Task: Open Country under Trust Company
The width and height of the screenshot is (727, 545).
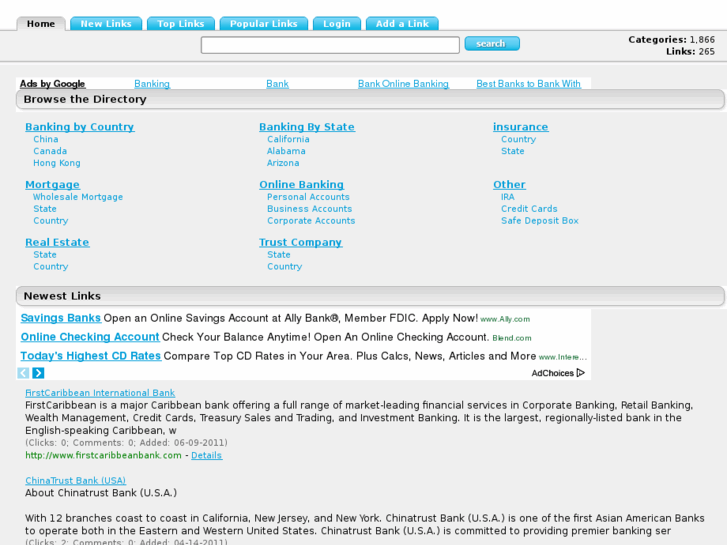Action: (284, 267)
